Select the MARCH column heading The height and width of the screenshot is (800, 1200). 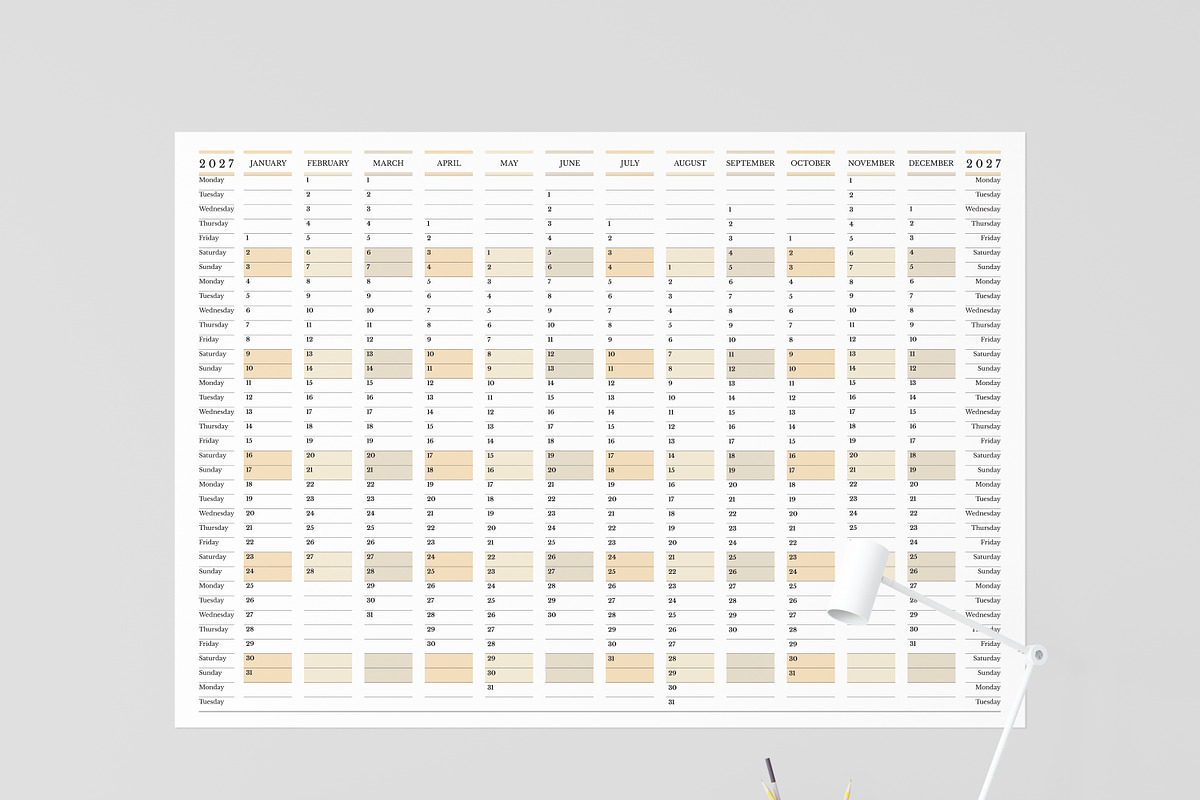click(x=388, y=163)
